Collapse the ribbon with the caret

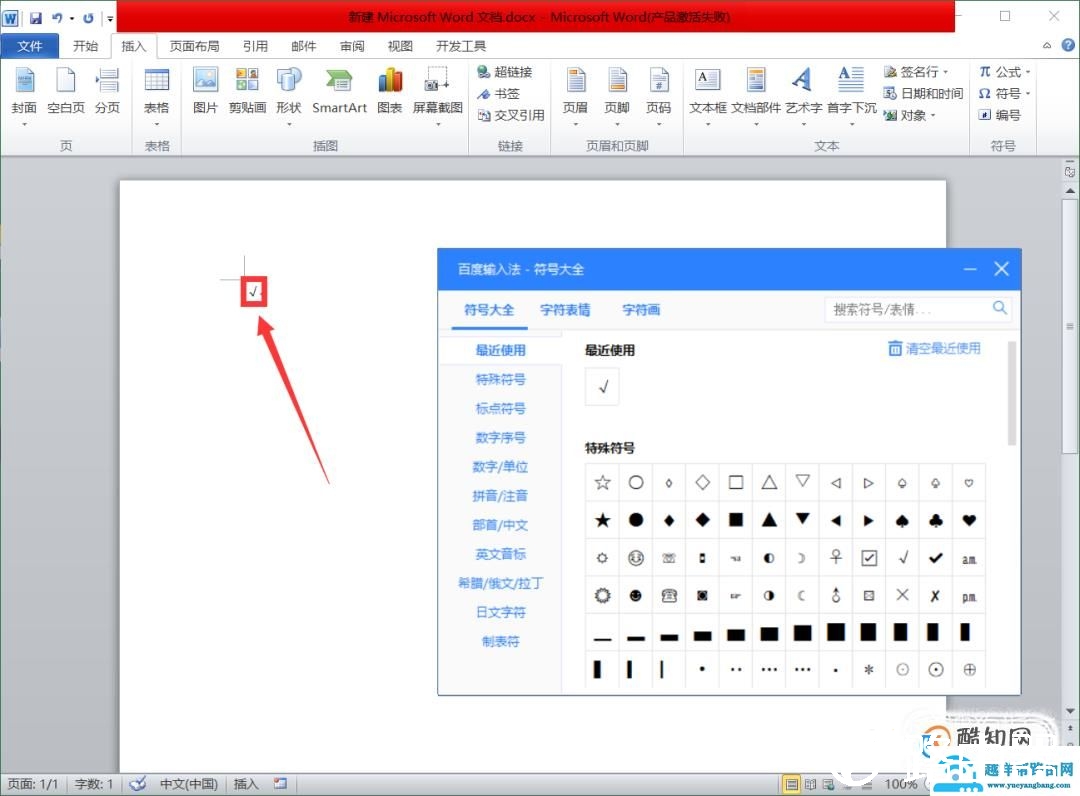[1047, 45]
